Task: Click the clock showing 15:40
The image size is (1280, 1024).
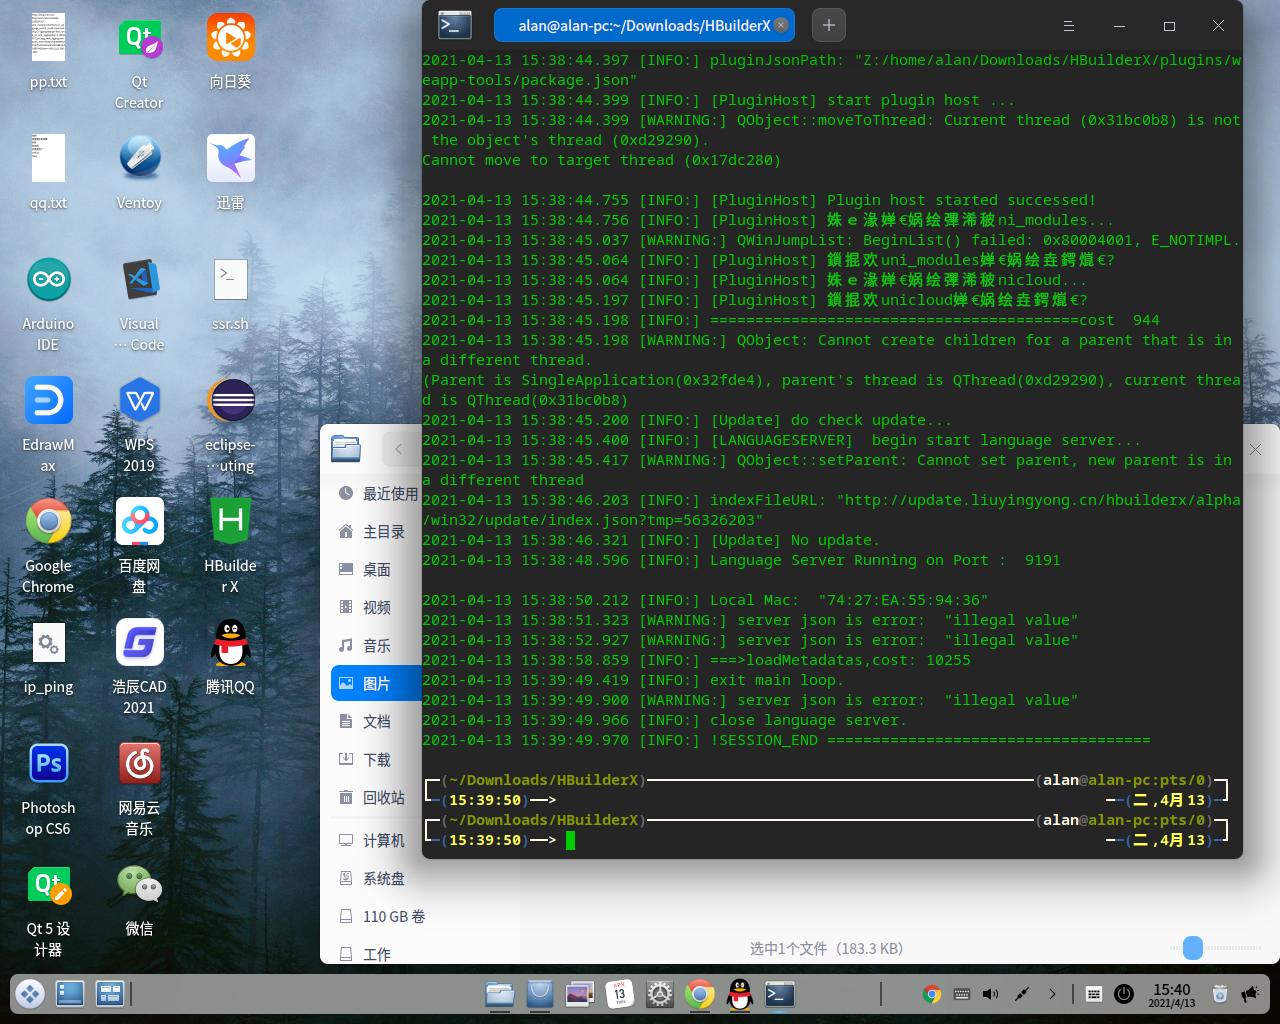Action: point(1171,994)
